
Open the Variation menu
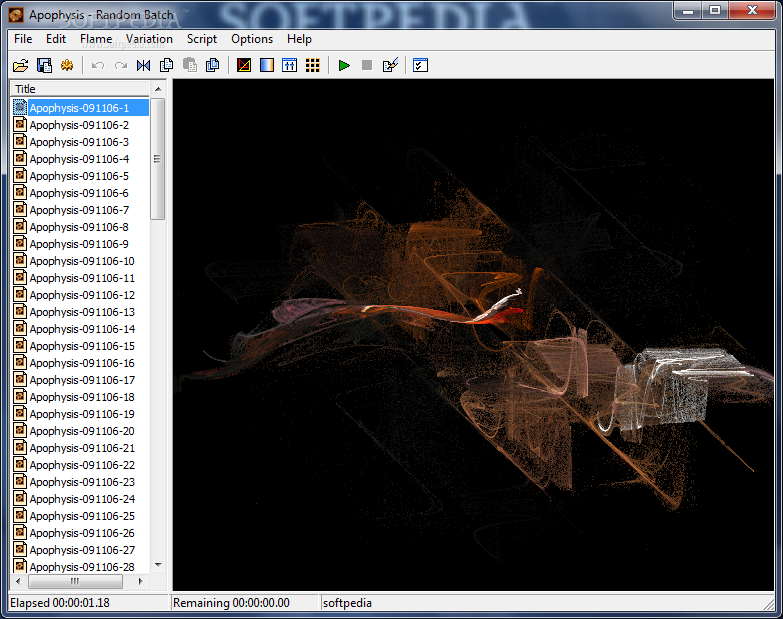[x=149, y=39]
